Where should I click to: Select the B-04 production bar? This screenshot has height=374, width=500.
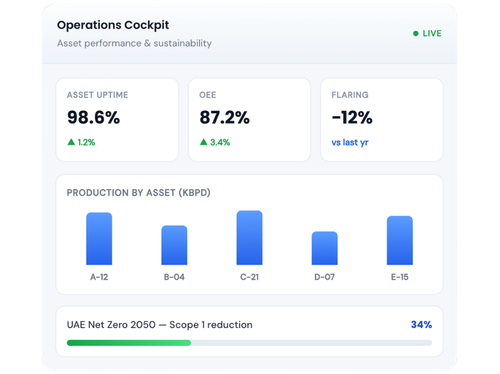tap(174, 245)
